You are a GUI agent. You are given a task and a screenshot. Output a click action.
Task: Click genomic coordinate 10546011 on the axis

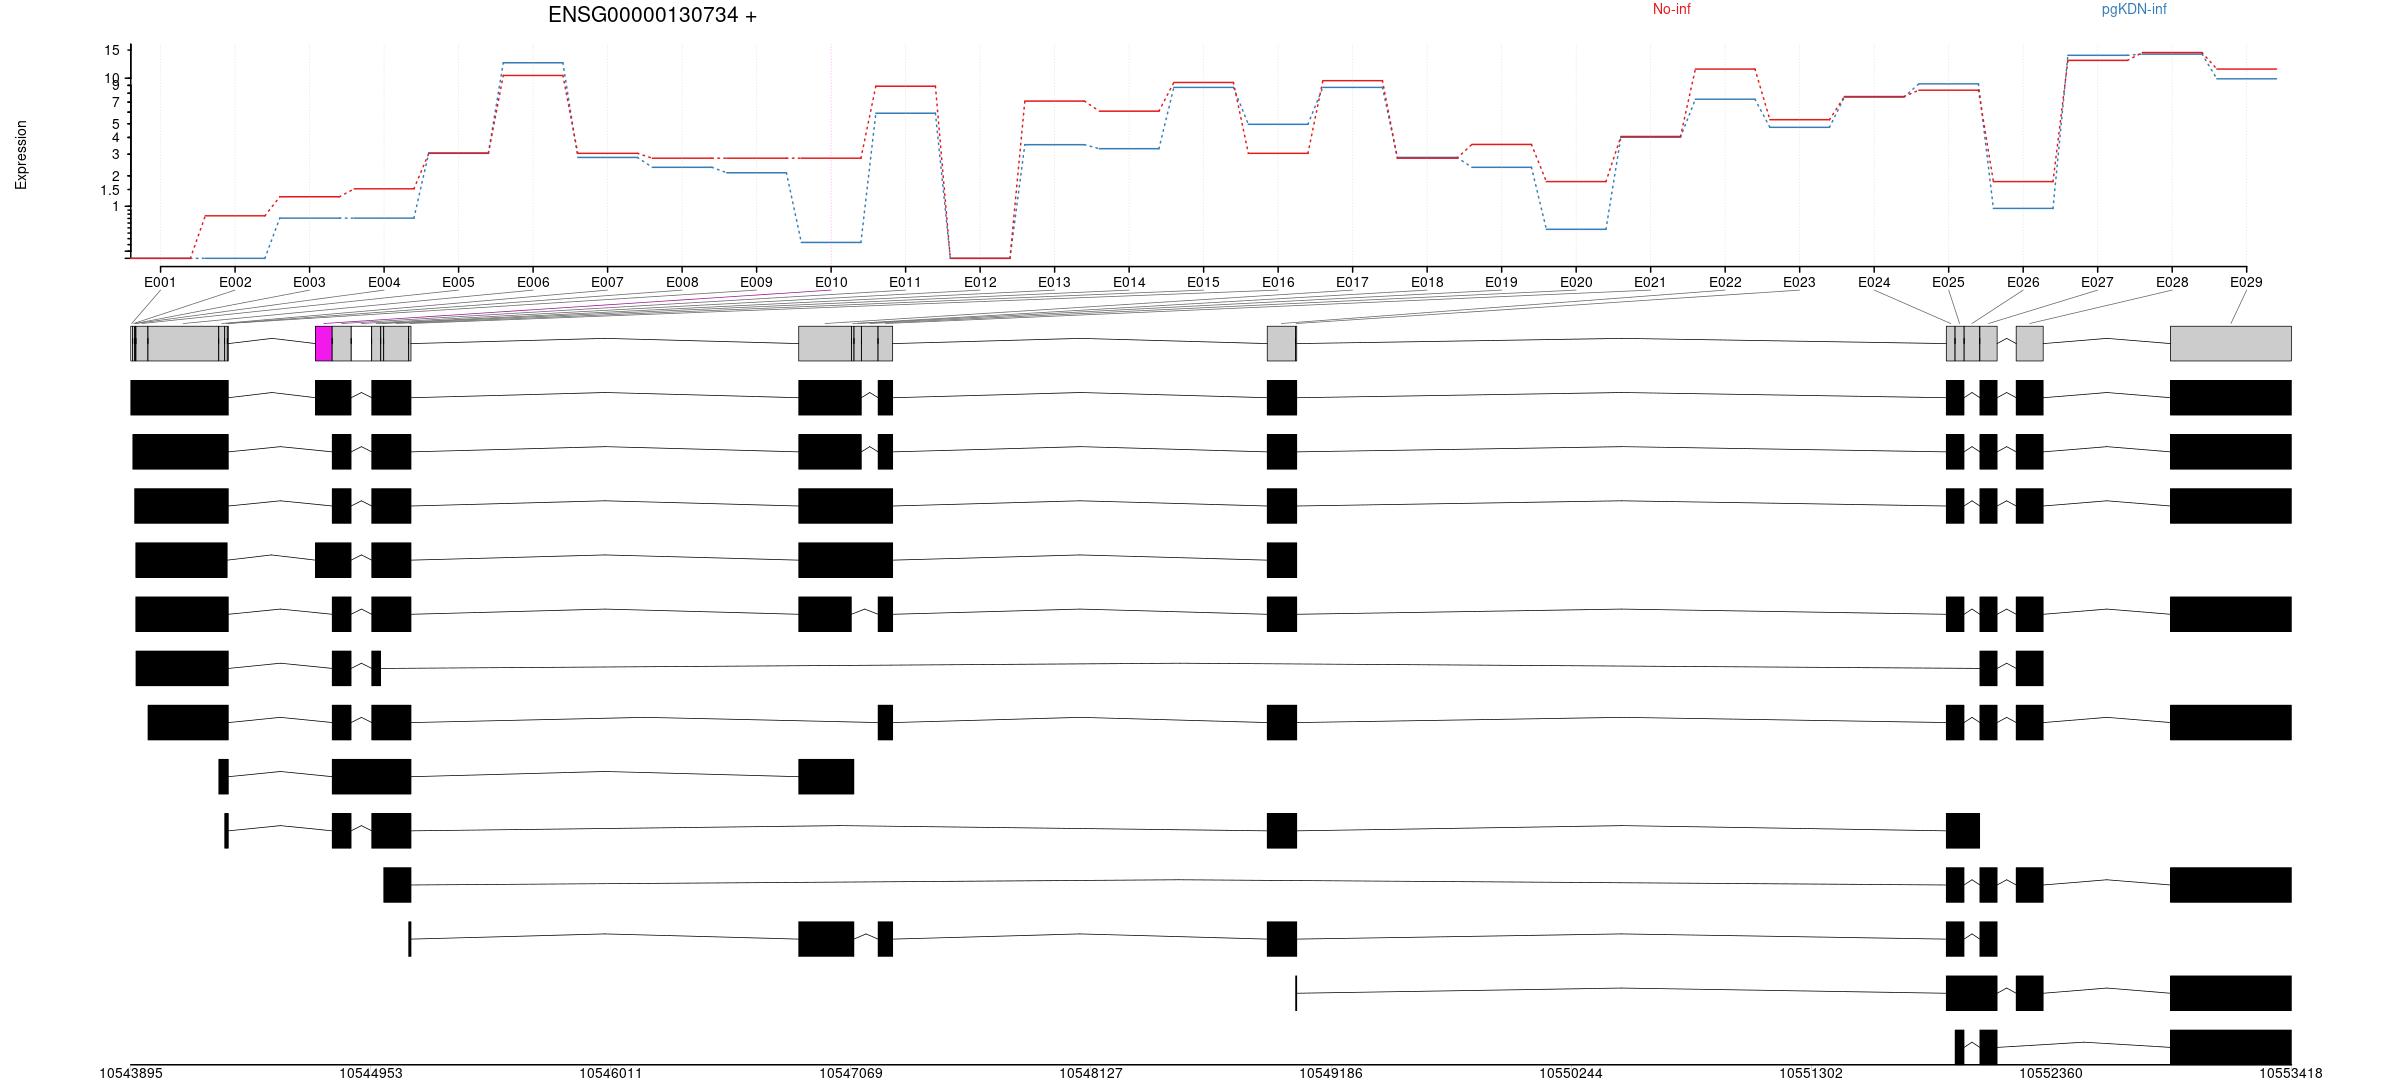click(x=611, y=1073)
